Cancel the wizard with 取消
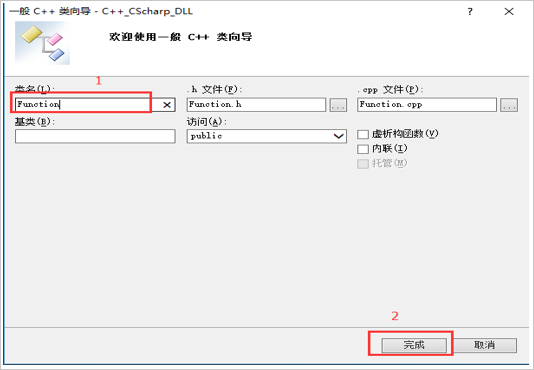The image size is (534, 370). coord(484,345)
